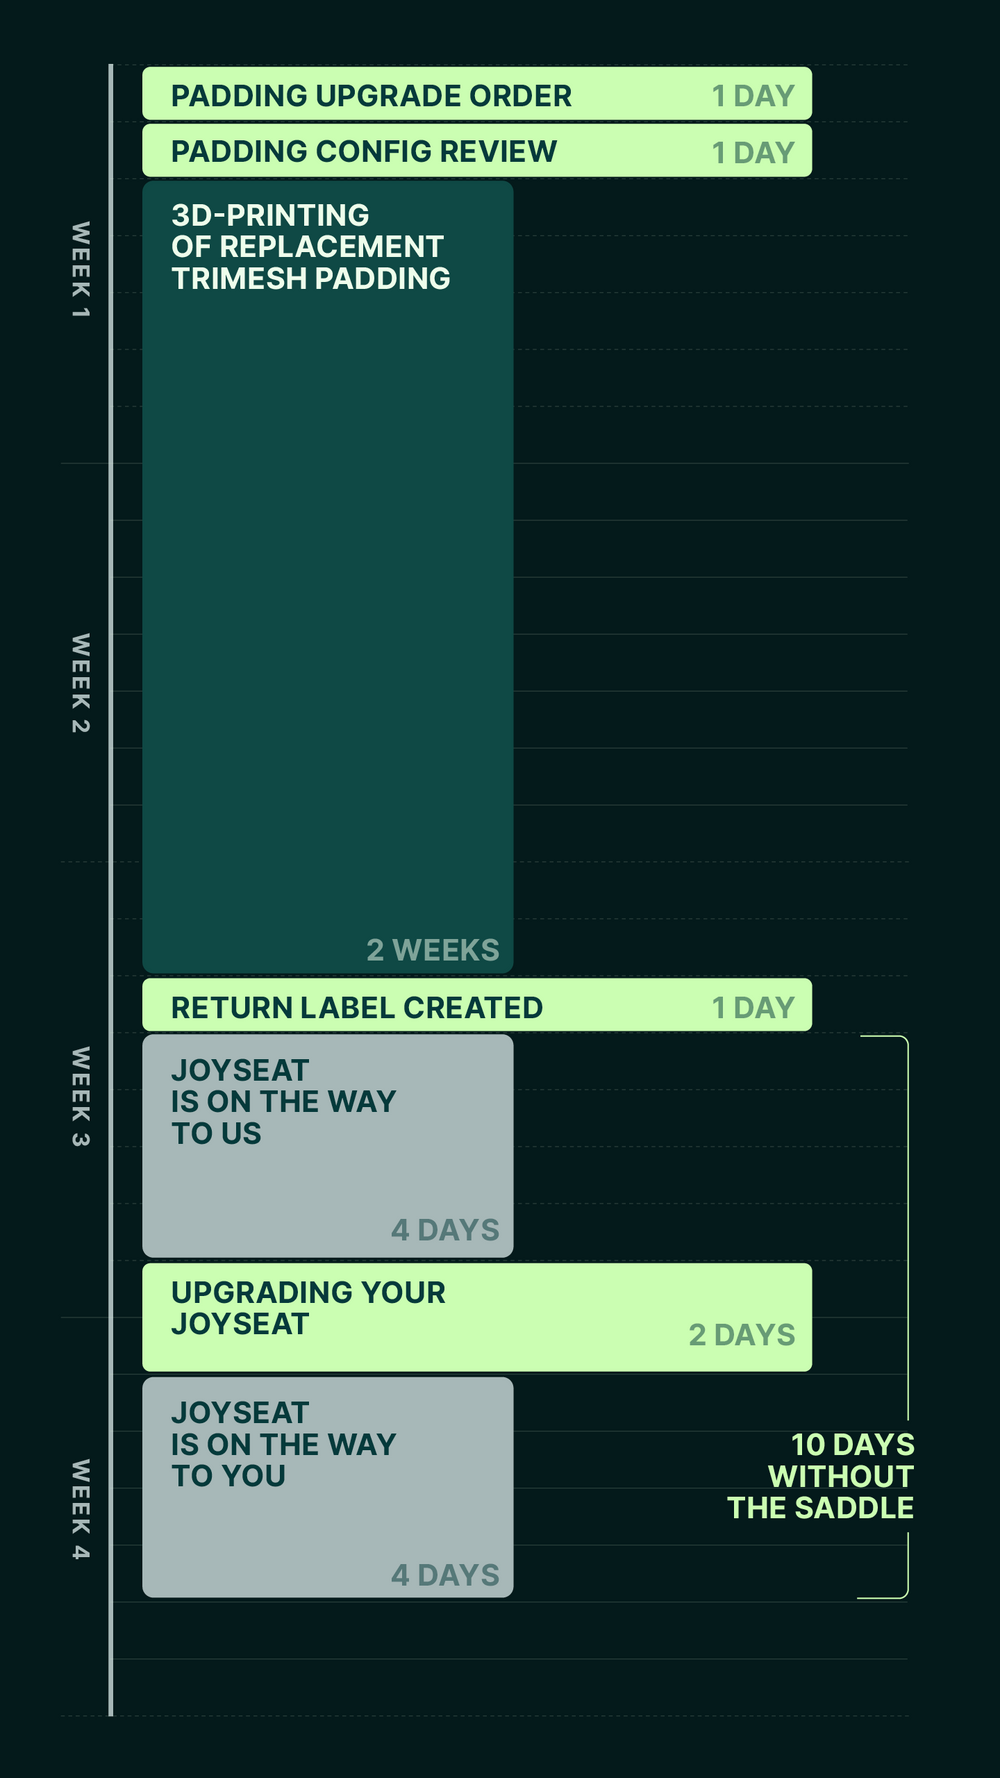Click the 1 DAY label on Padding Upgrade Order

[753, 96]
